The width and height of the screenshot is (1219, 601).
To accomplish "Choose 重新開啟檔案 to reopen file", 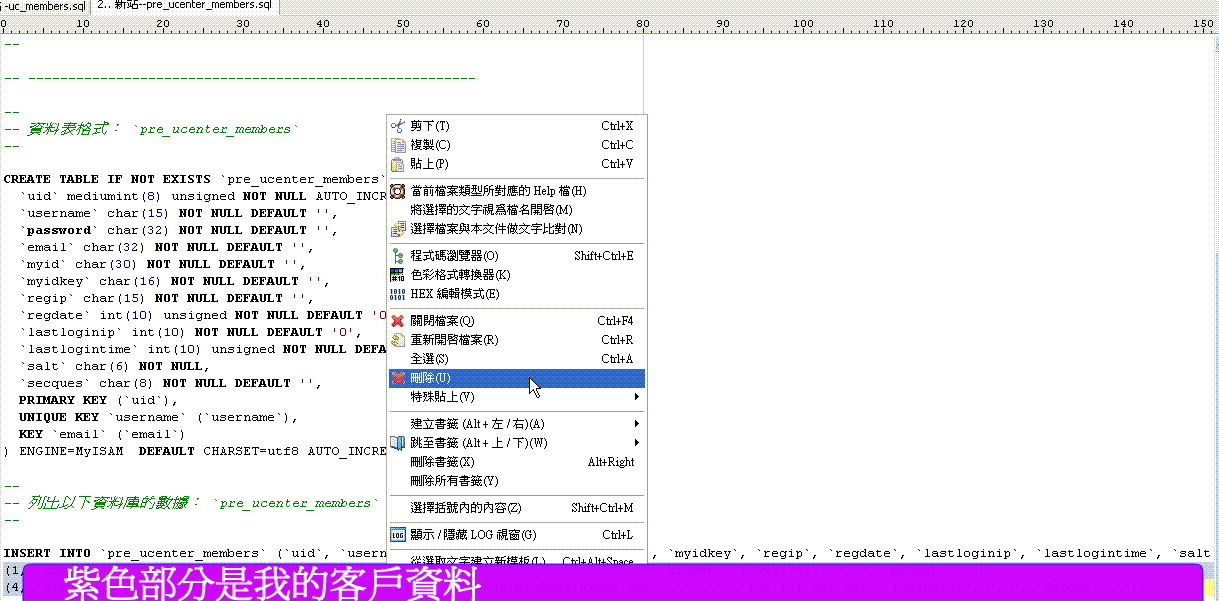I will (x=516, y=340).
